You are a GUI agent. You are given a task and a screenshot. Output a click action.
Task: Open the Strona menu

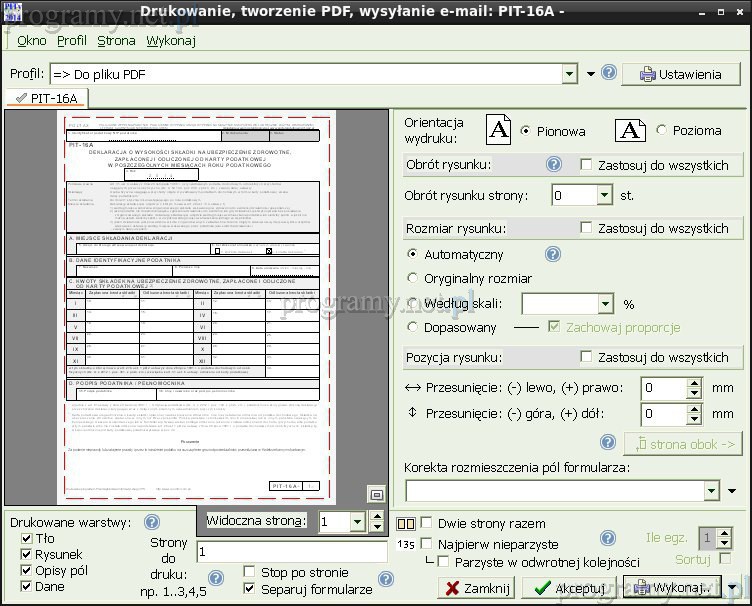116,41
